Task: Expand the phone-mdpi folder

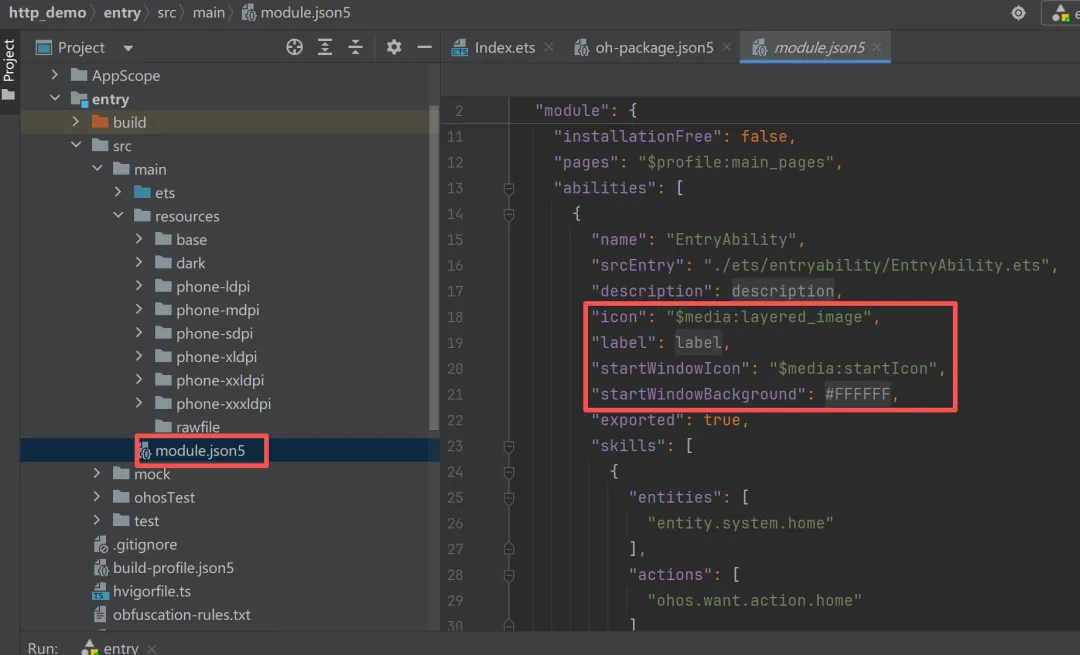Action: pyautogui.click(x=139, y=309)
